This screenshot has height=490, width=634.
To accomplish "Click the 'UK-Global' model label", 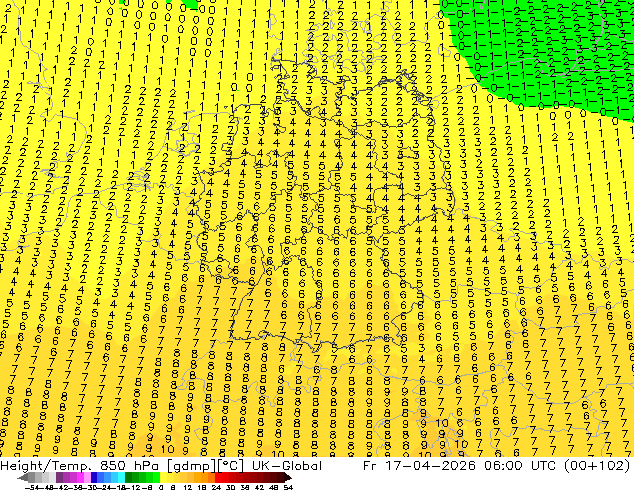I will coord(287,466).
